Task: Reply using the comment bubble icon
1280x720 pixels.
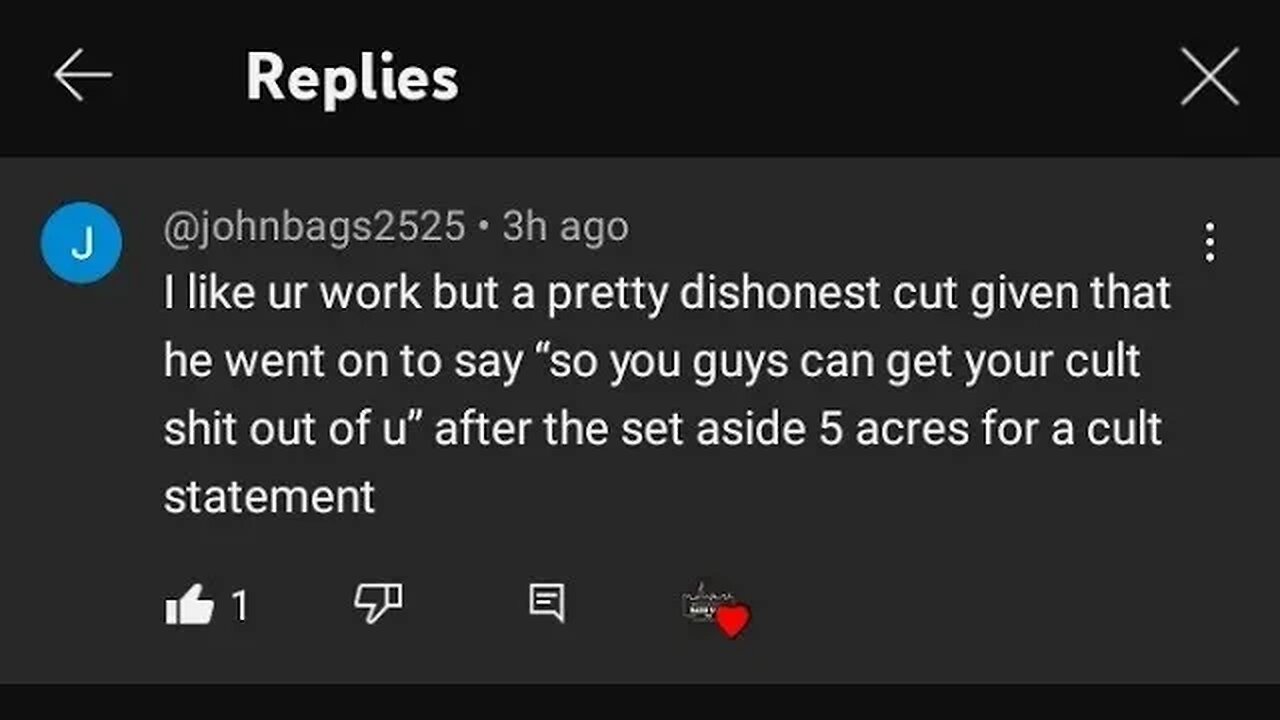Action: pos(546,603)
